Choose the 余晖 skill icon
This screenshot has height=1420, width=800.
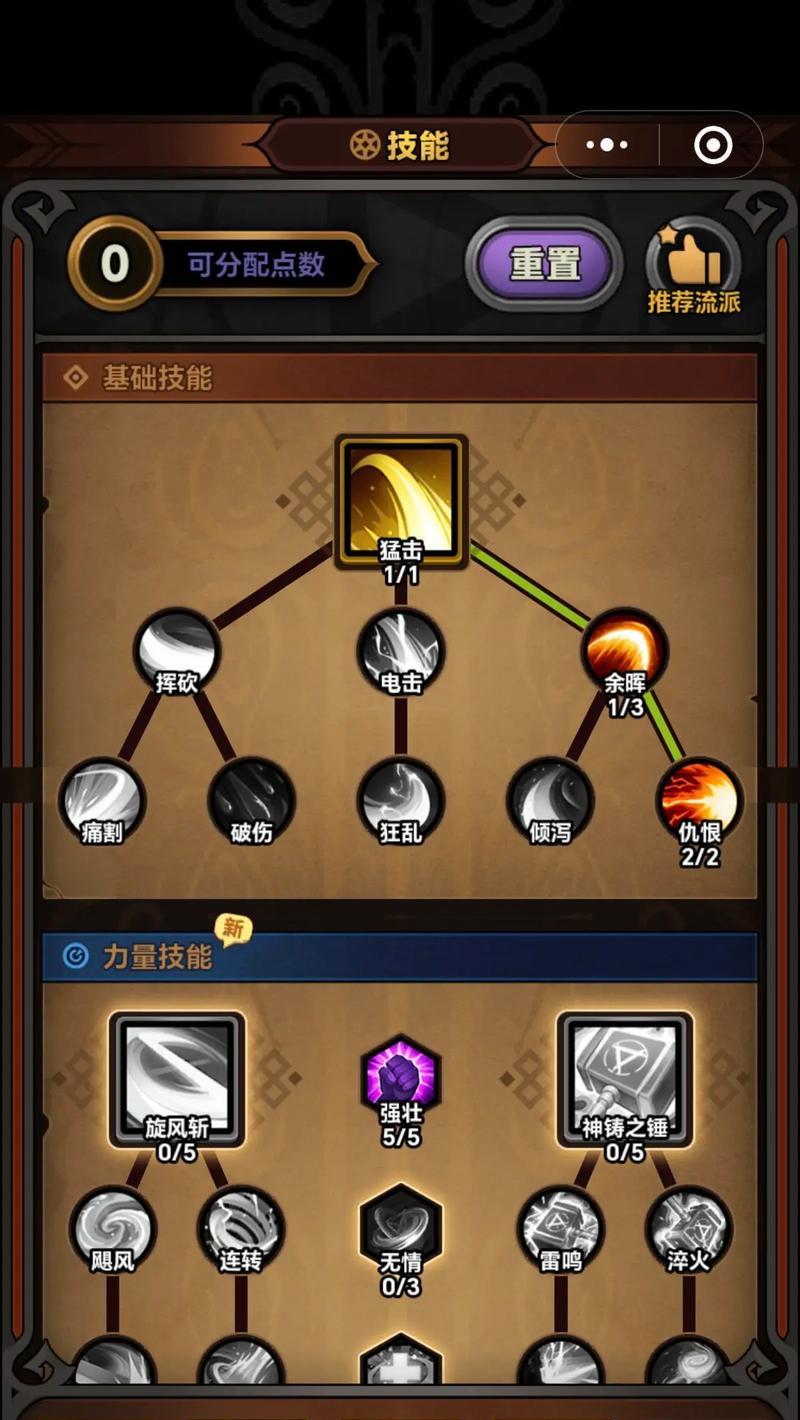click(624, 651)
